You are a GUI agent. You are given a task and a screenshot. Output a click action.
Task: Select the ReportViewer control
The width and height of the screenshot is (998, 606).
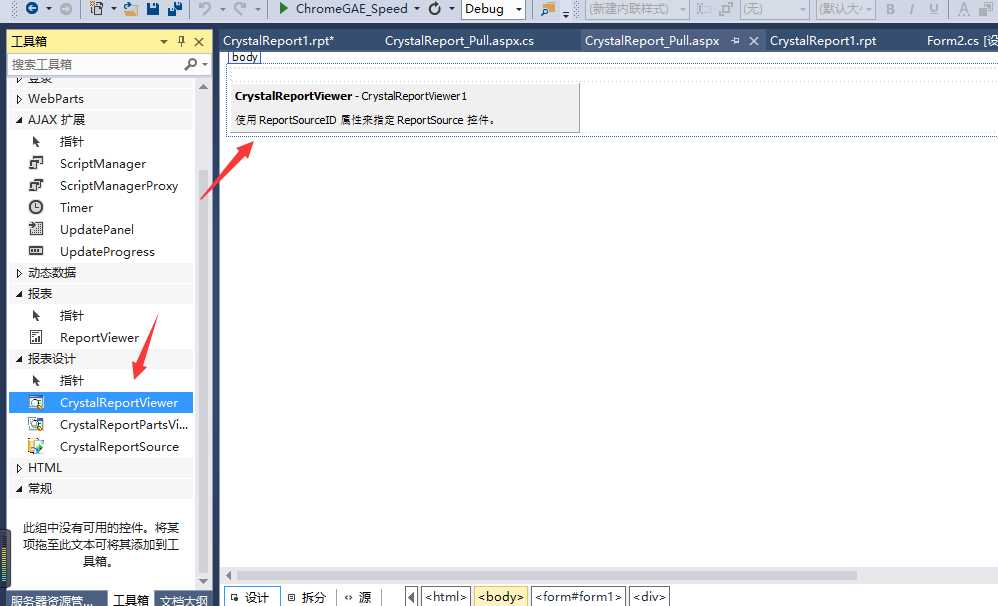[x=101, y=337]
